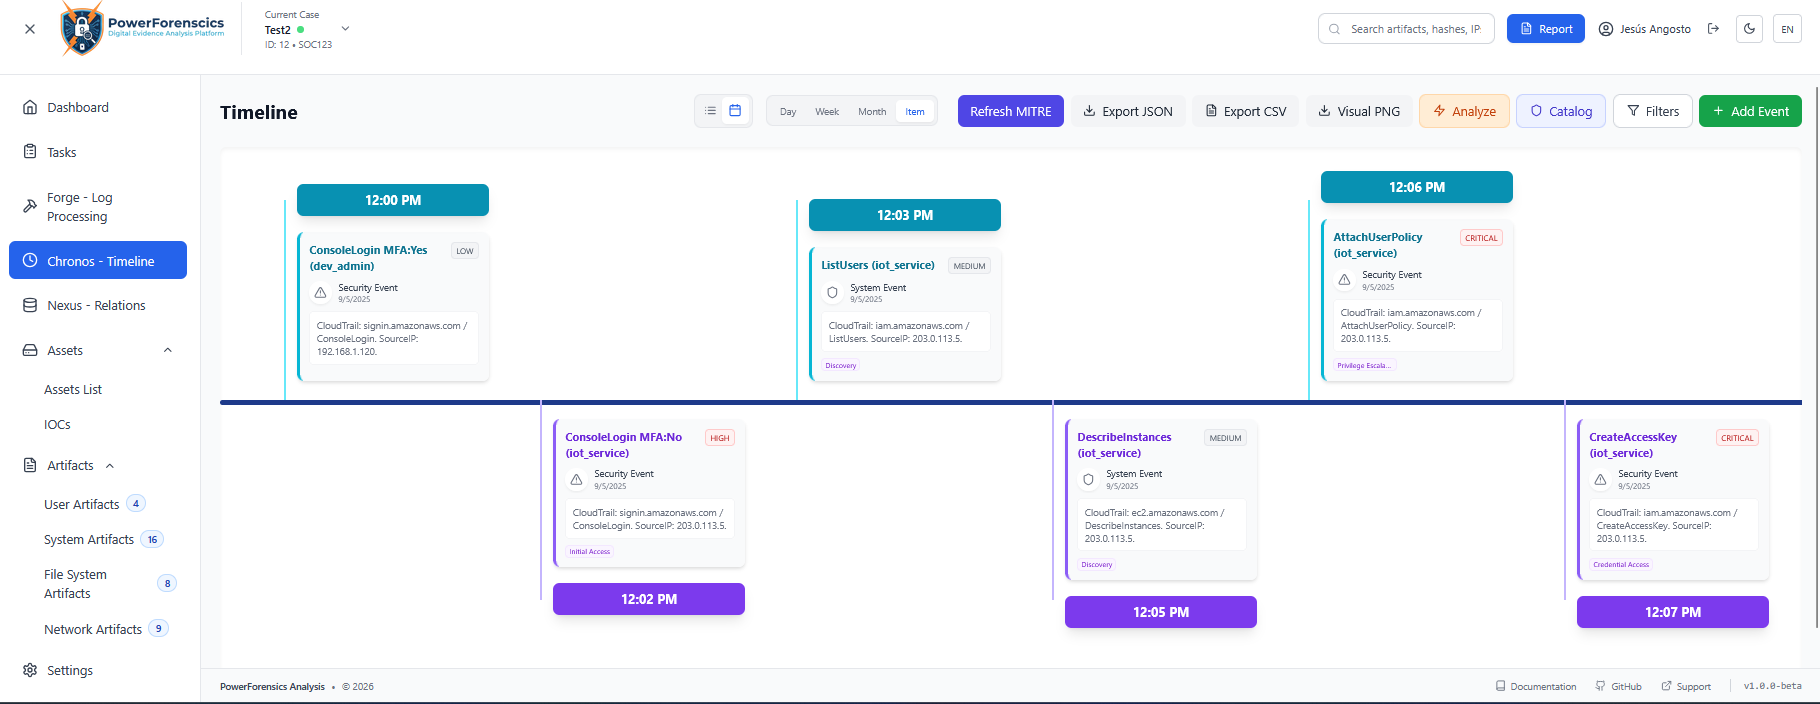The width and height of the screenshot is (1820, 704).
Task: Open System Artifacts in sidebar
Action: 89,539
